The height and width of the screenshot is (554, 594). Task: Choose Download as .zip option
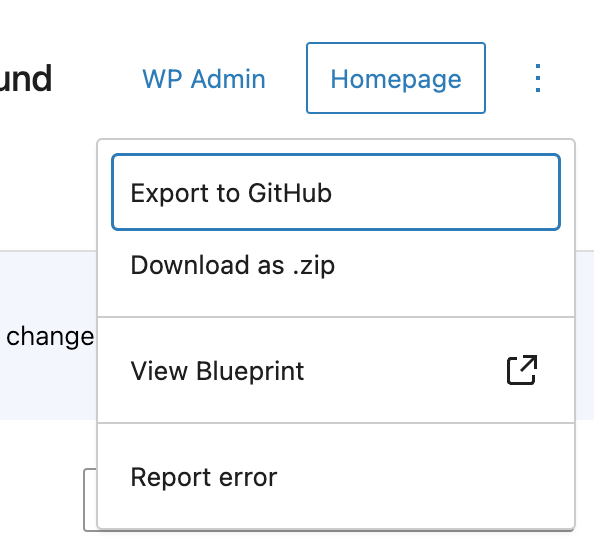(336, 265)
